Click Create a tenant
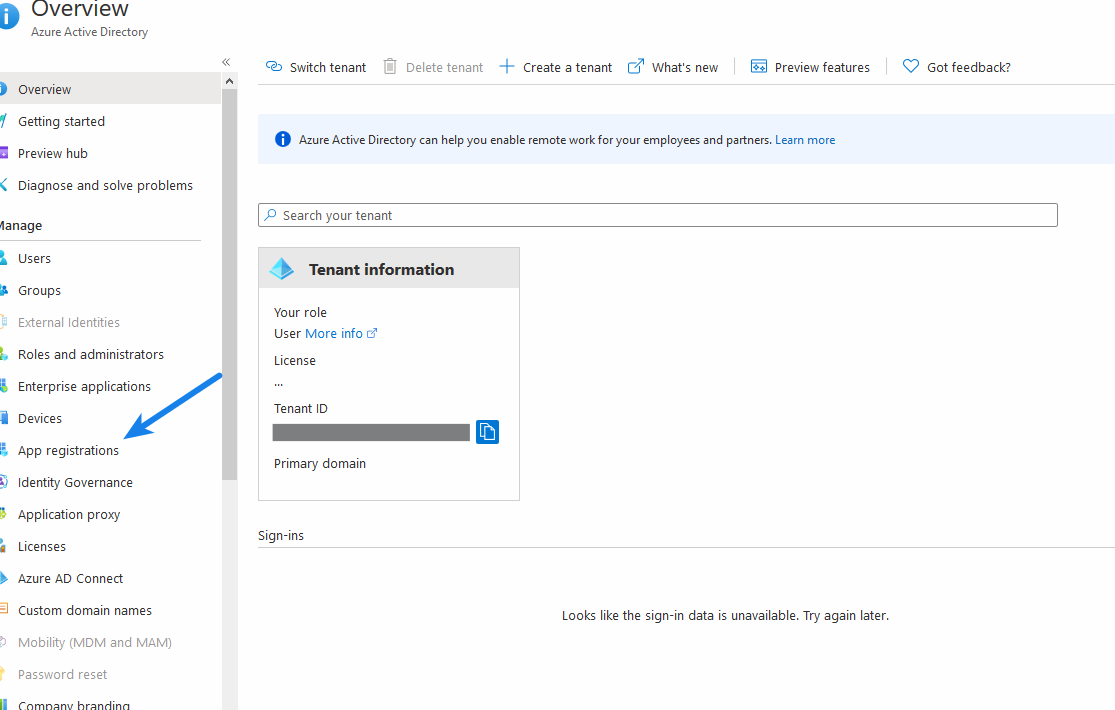The image size is (1115, 710). [x=555, y=67]
